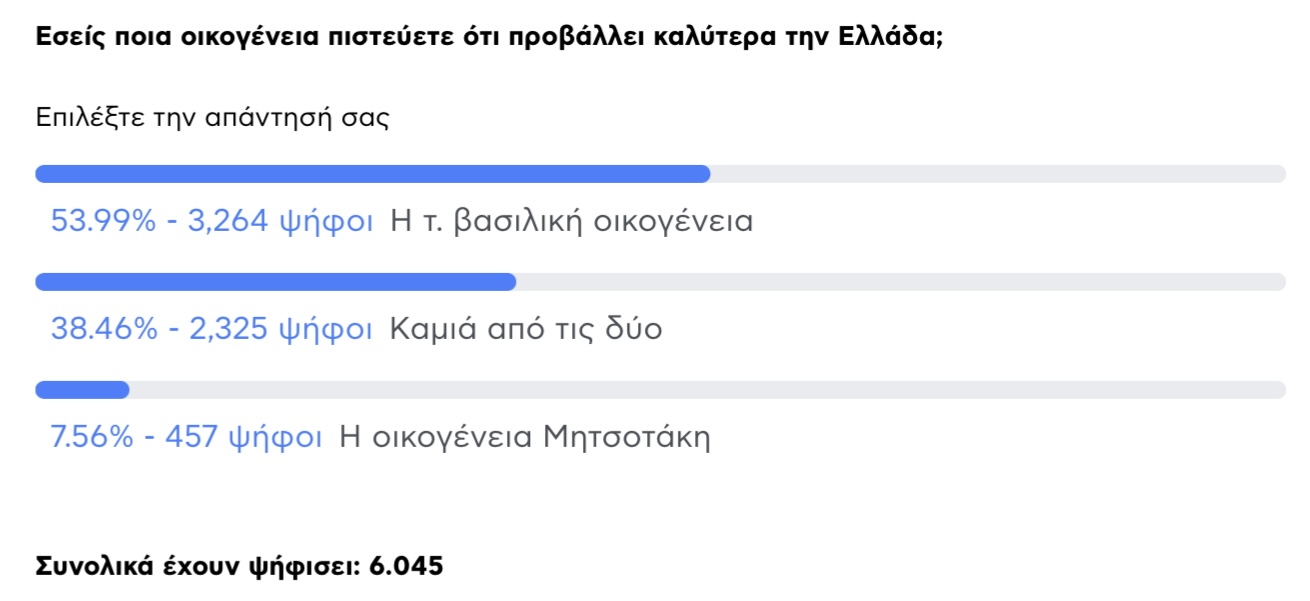Click the empty gray part of the second result bar

click(x=900, y=282)
